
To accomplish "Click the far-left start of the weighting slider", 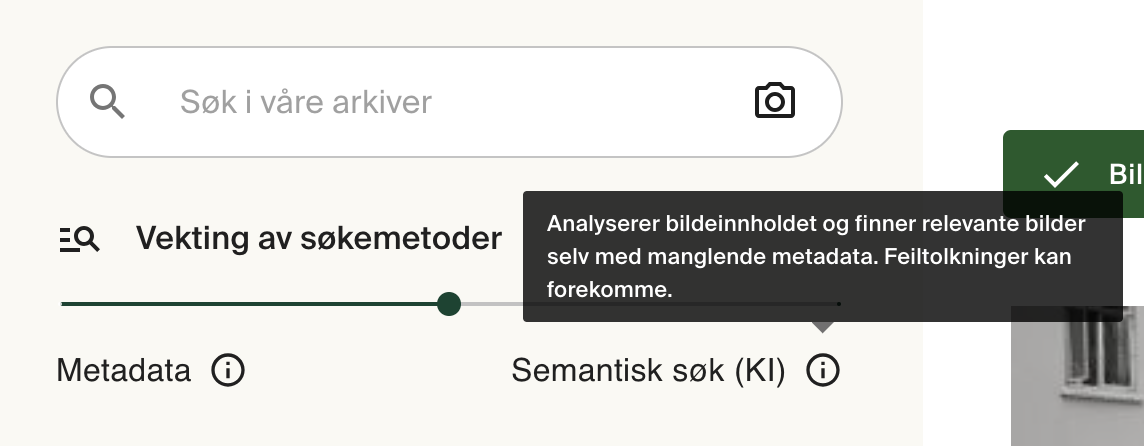I will point(64,303).
